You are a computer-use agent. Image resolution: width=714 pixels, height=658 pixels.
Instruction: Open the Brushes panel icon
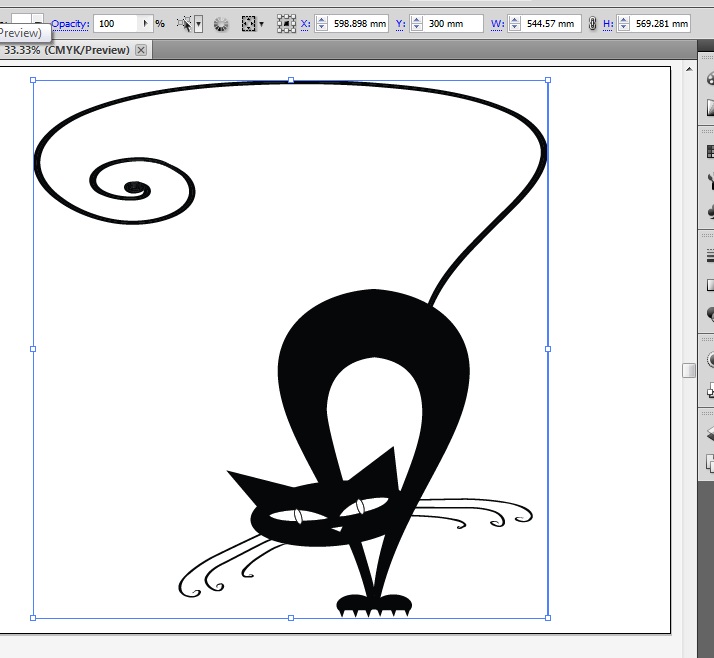coord(709,181)
